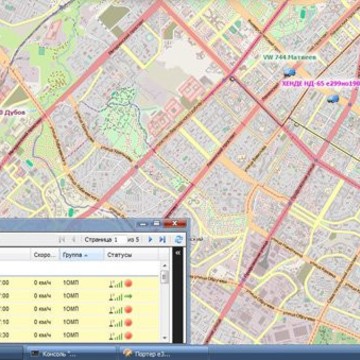The width and height of the screenshot is (360, 360).
Task: Click the Скоро... column header
Action: pos(45,255)
